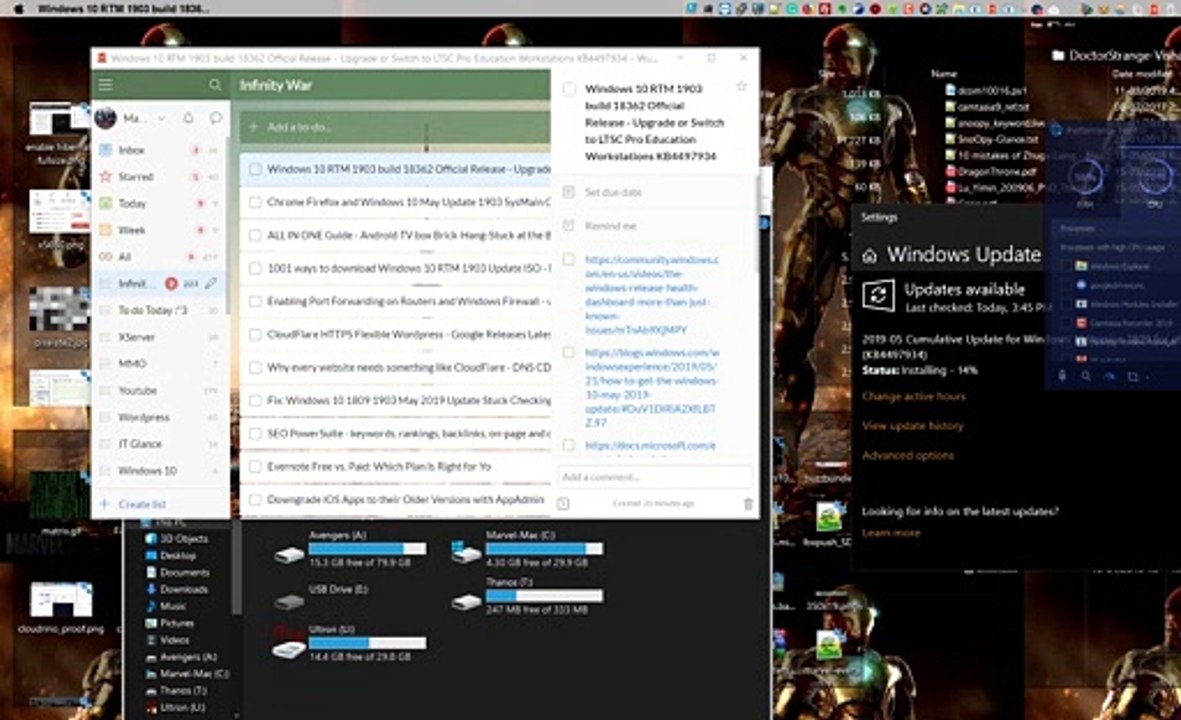1181x720 pixels.
Task: Open the Inbox list
Action: 160,150
